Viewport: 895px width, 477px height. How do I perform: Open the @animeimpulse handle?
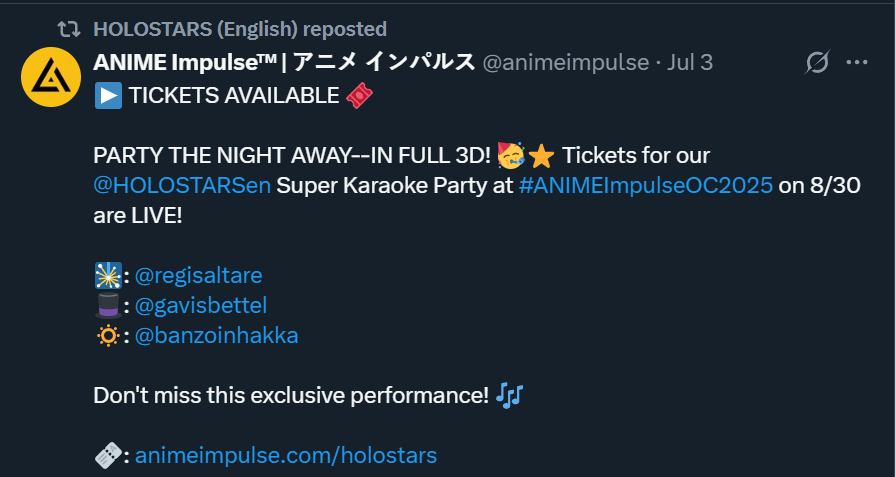pos(565,62)
